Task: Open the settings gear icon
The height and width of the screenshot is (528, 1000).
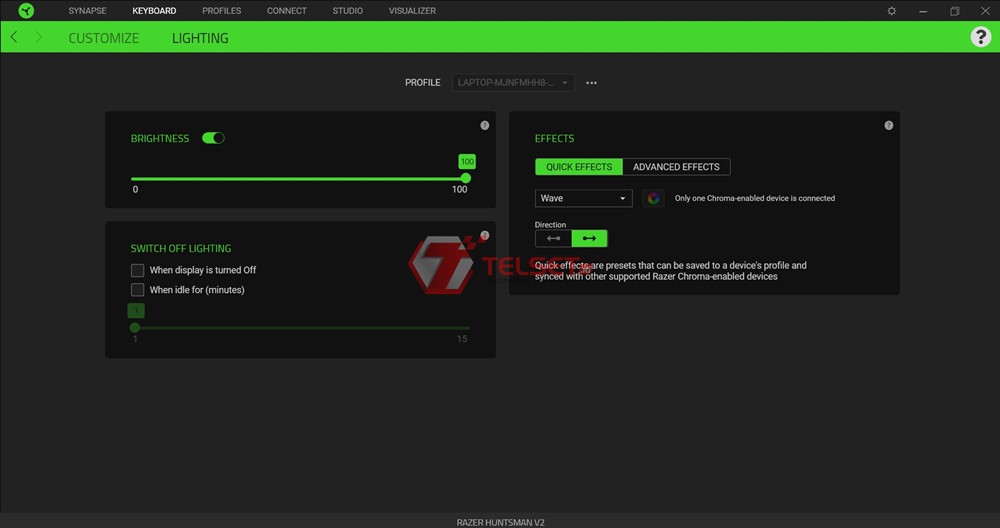Action: (x=892, y=11)
